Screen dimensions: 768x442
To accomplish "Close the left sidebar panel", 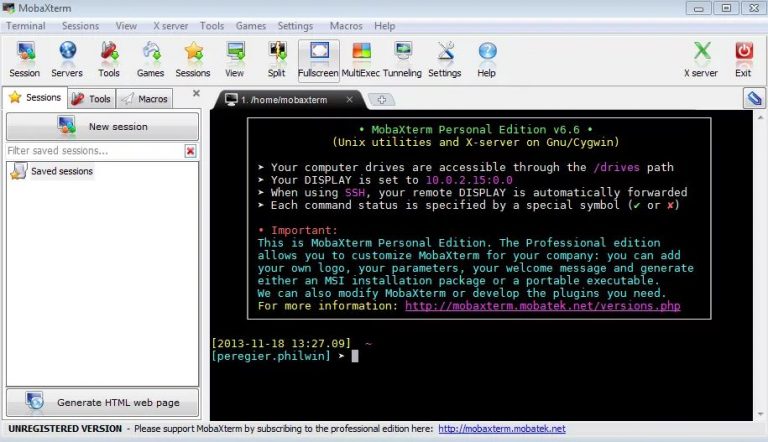I will 196,93.
